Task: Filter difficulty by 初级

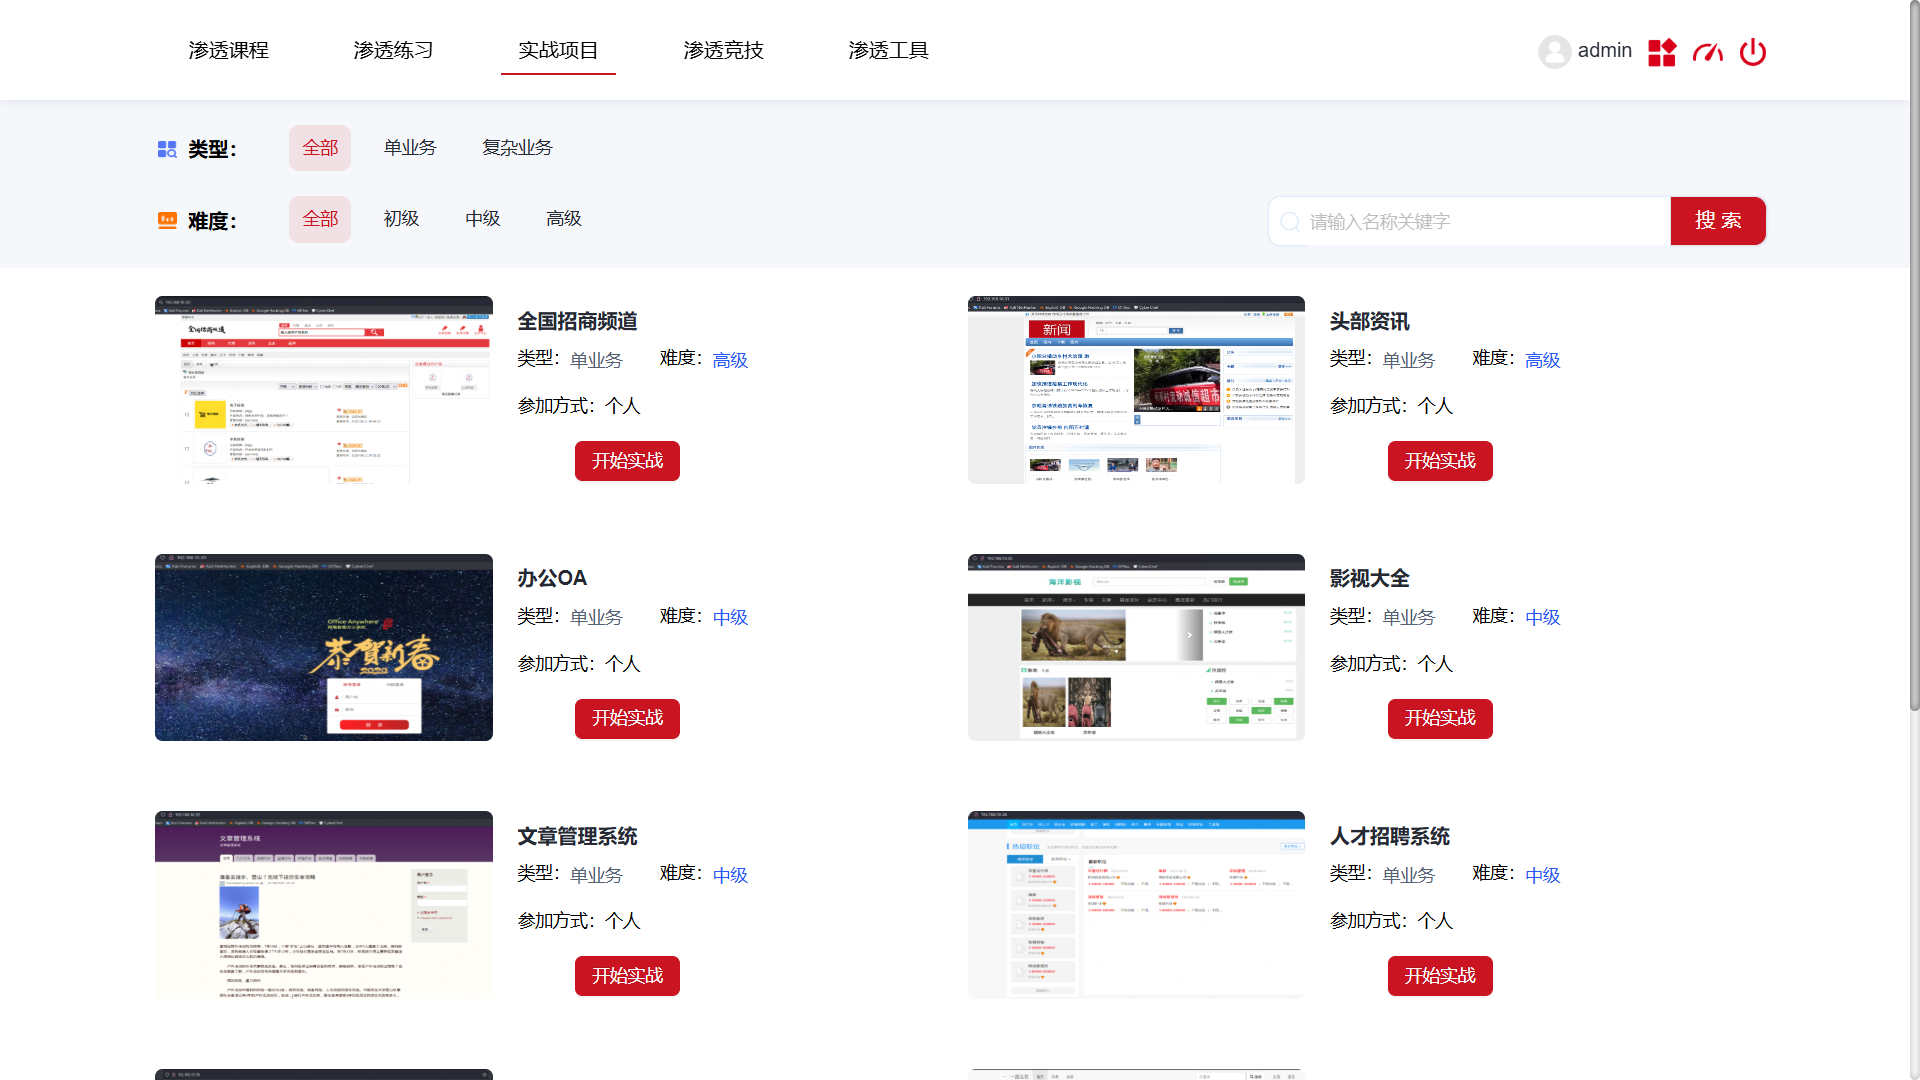Action: tap(401, 219)
